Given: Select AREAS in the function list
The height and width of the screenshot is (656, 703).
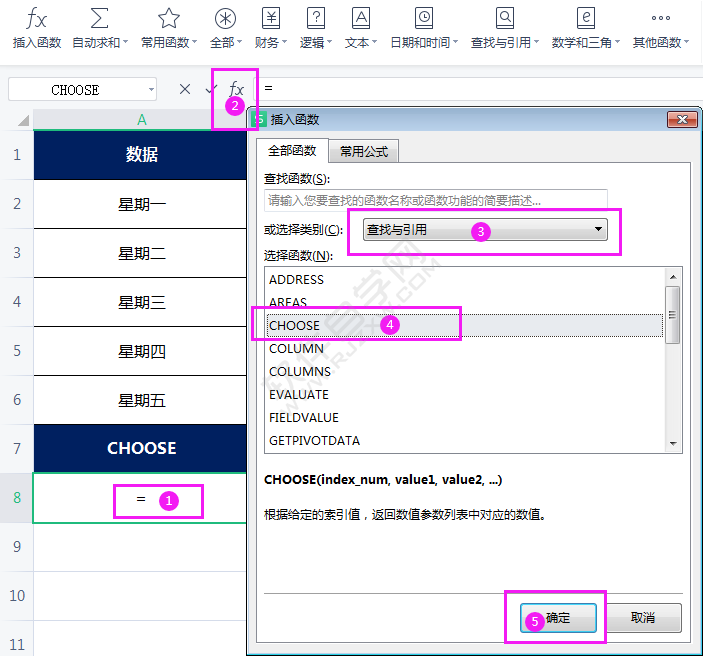Looking at the screenshot, I should click(464, 302).
